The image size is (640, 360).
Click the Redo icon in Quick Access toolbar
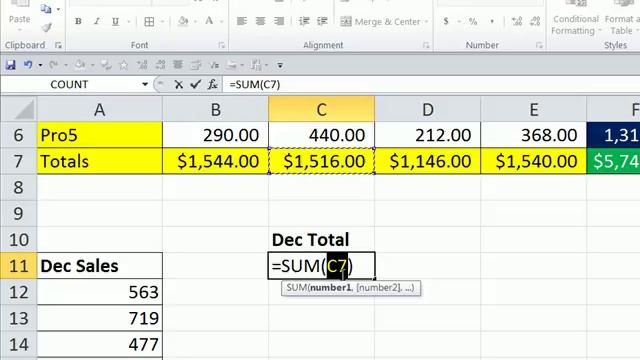[53, 65]
